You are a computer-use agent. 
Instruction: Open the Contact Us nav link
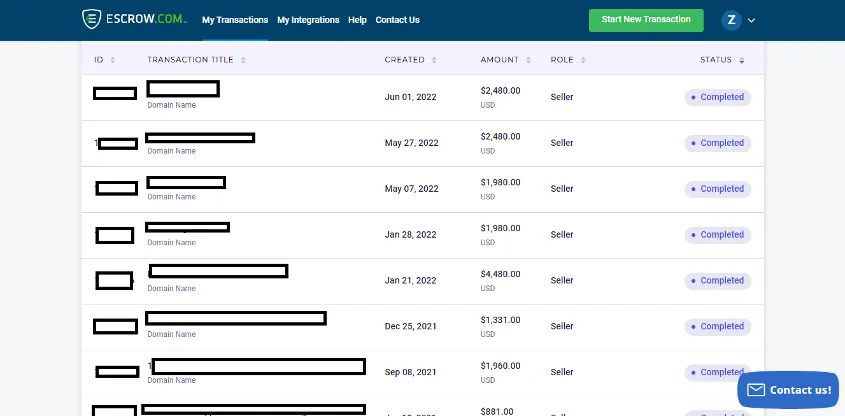tap(398, 20)
